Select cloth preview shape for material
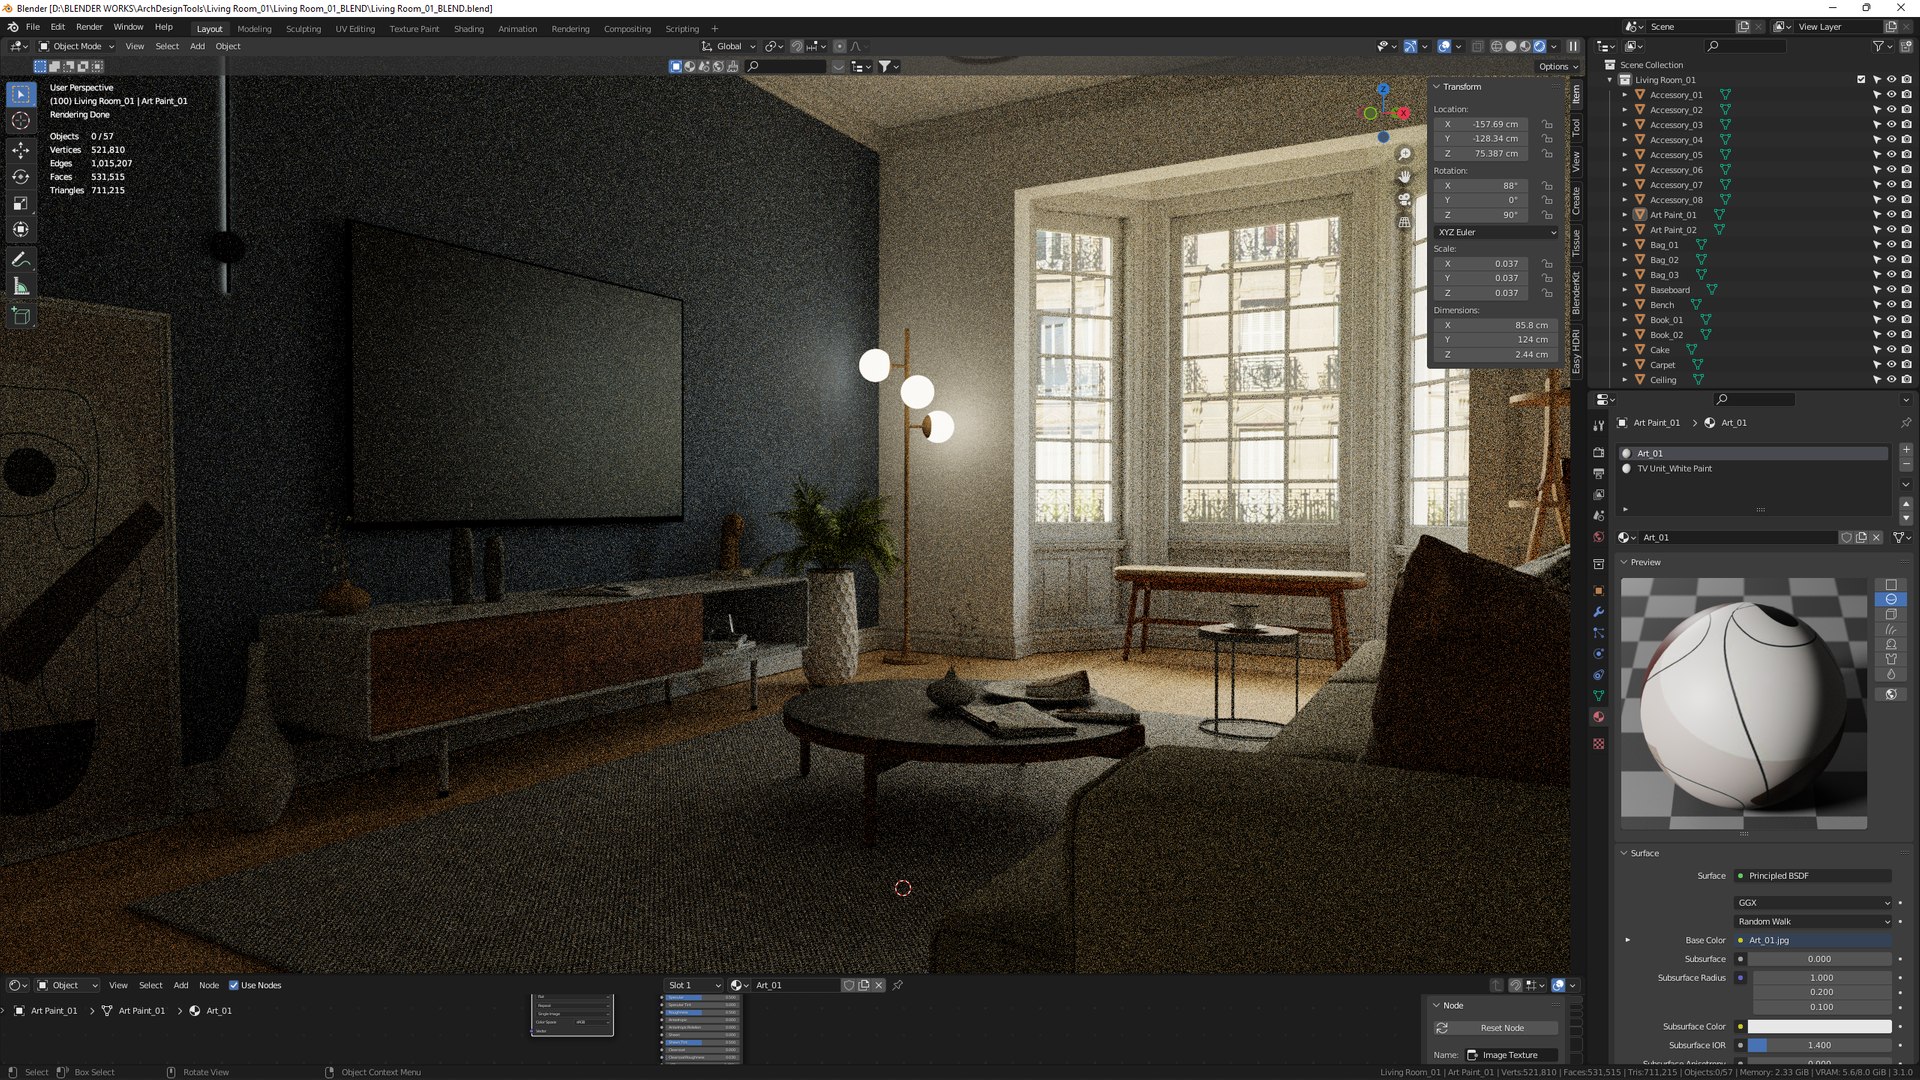This screenshot has width=1920, height=1080. coord(1891,660)
